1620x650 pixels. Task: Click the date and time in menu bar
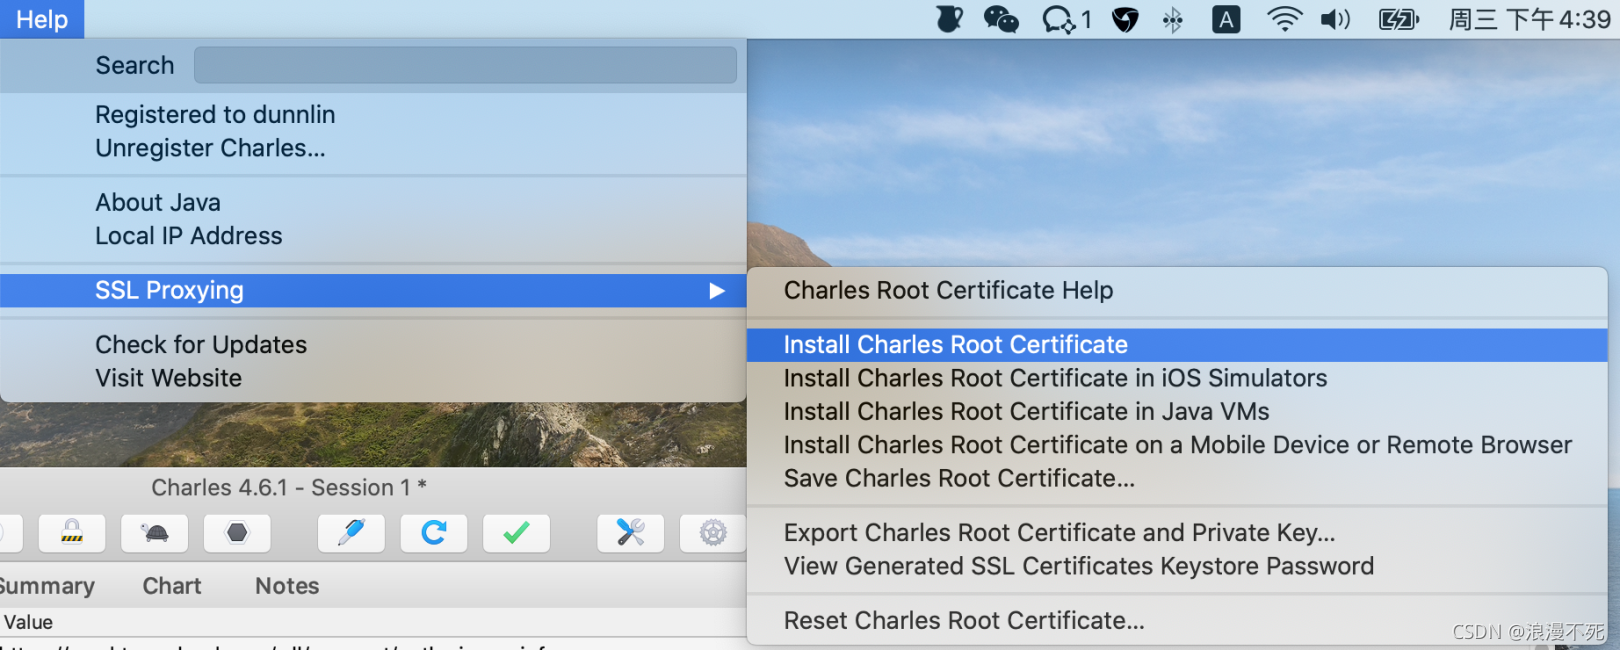[x=1529, y=19]
